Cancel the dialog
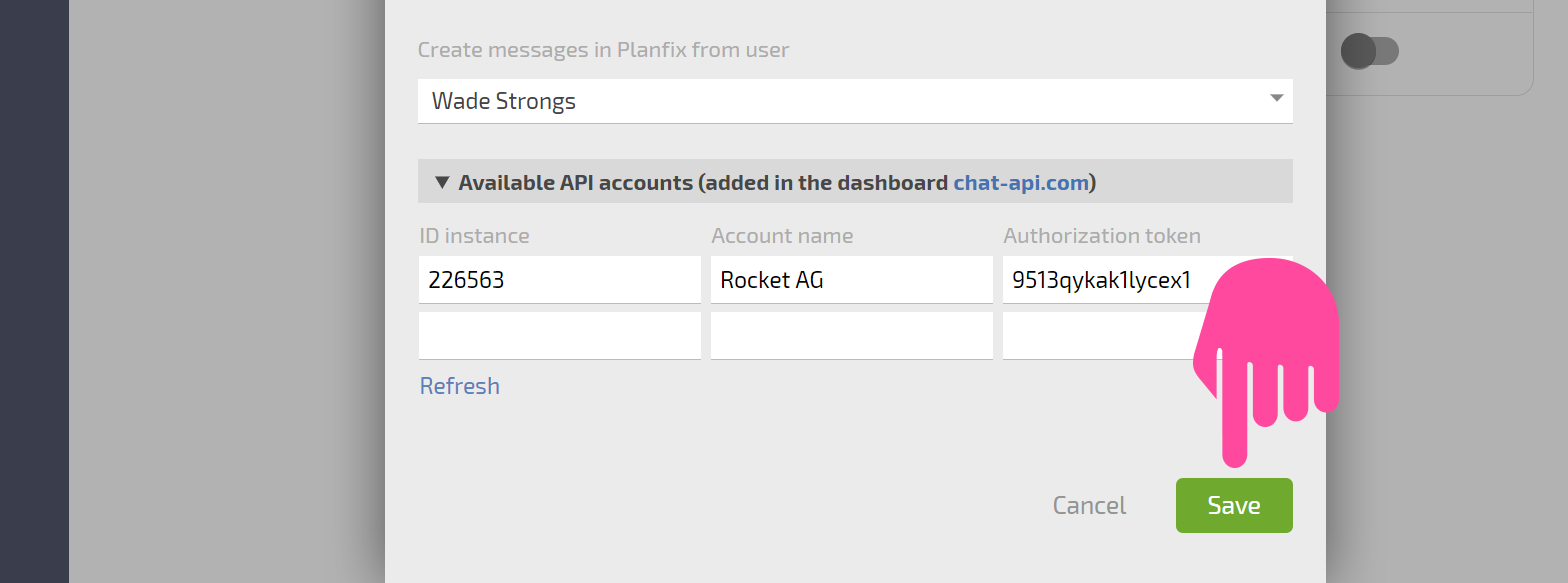Screen dimensions: 1568x583 [x=1089, y=505]
